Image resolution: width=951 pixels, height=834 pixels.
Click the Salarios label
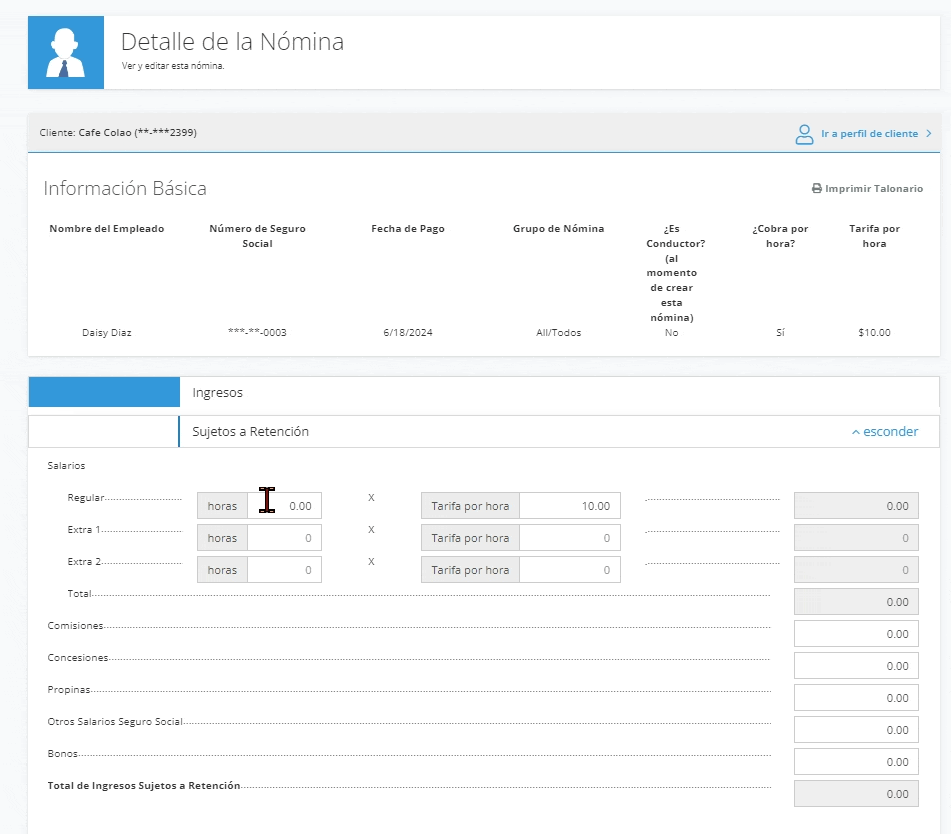(x=66, y=466)
